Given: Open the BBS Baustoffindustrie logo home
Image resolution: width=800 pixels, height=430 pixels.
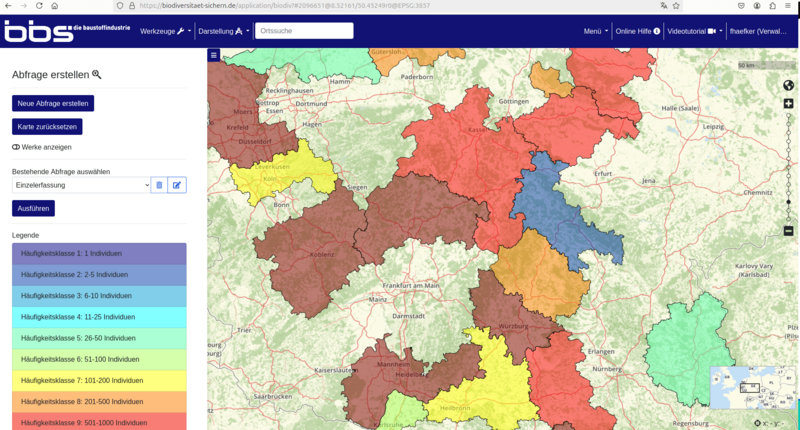Looking at the screenshot, I should (x=65, y=31).
